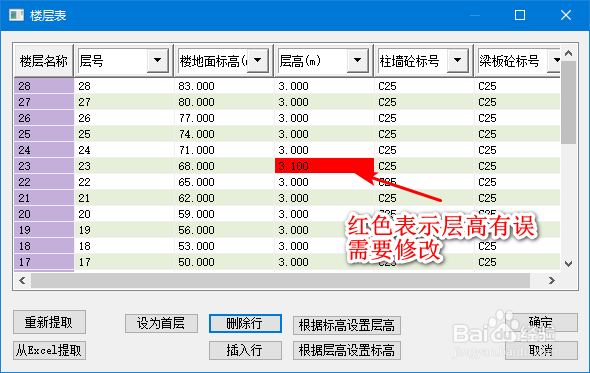Click the 重新提取 button
This screenshot has width=590, height=373.
click(x=49, y=322)
